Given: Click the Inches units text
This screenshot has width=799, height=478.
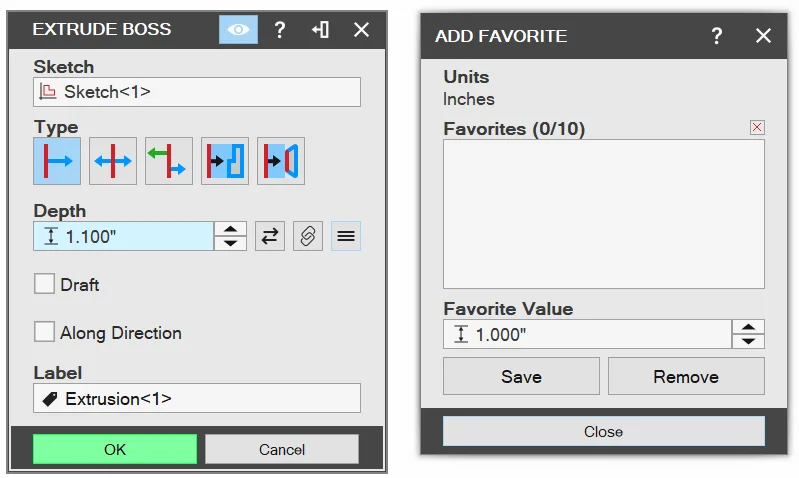Looking at the screenshot, I should 469,99.
